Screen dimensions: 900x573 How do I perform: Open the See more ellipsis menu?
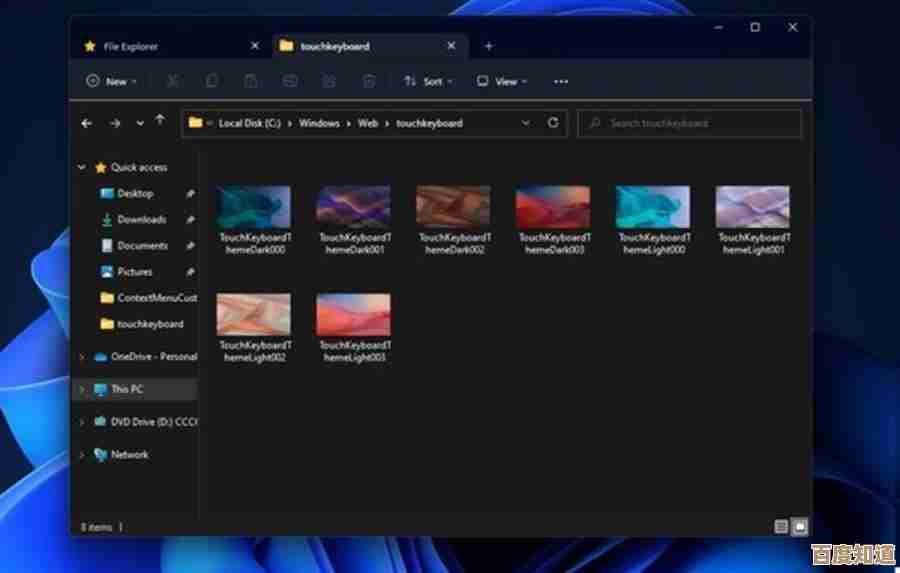(561, 81)
